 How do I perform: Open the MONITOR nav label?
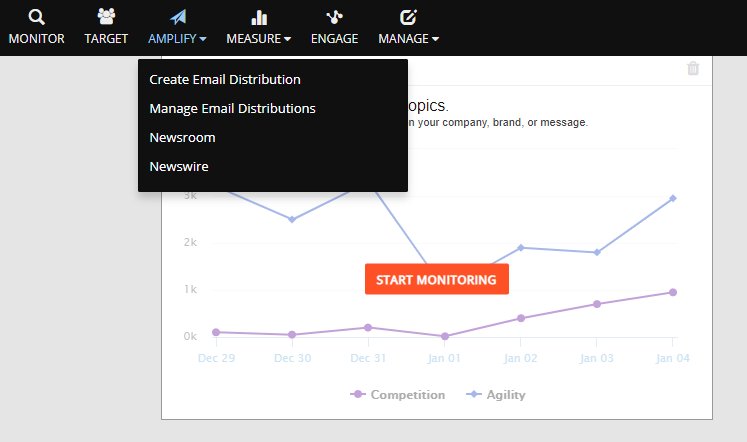click(x=37, y=39)
